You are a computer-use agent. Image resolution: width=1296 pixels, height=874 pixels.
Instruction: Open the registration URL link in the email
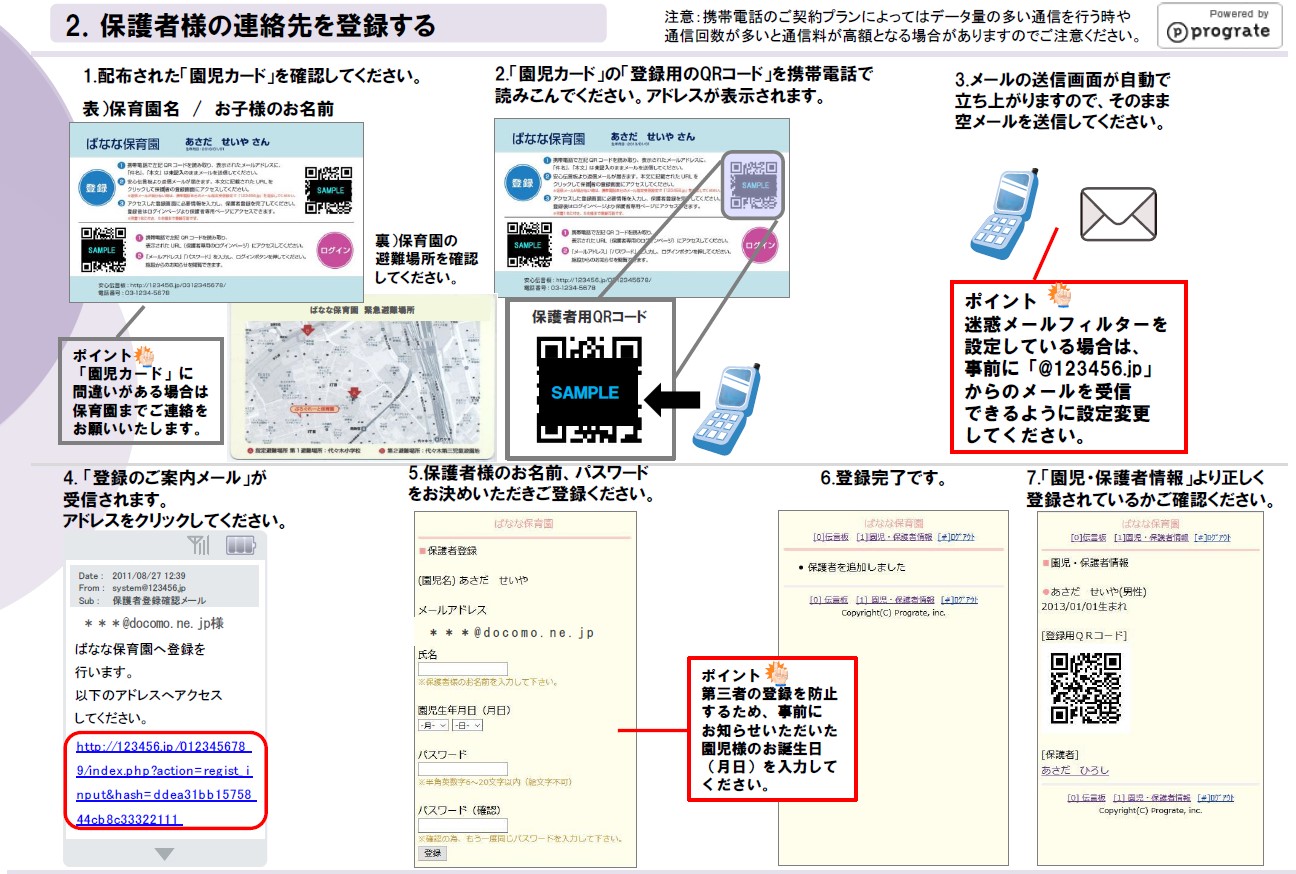click(165, 783)
